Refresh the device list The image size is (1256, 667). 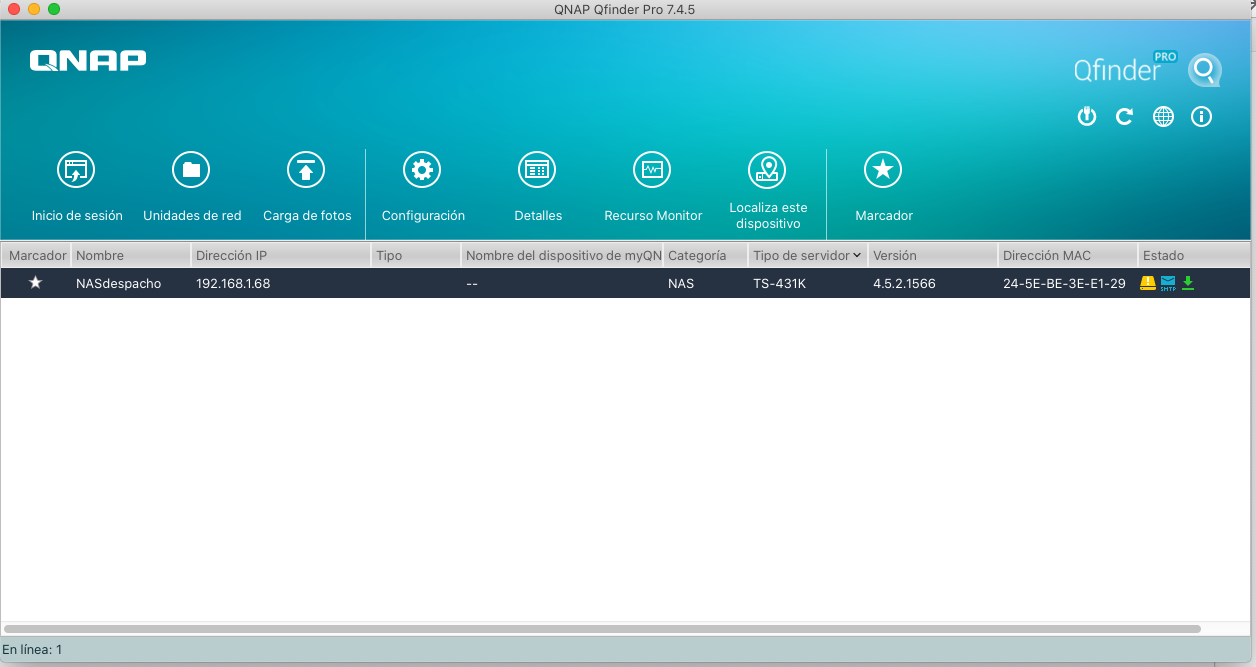1125,117
